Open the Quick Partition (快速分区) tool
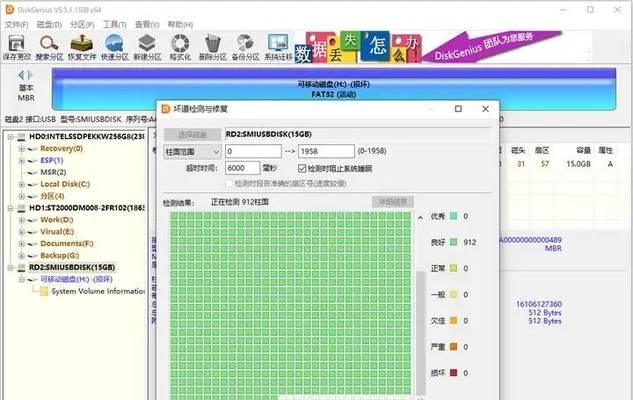The width and height of the screenshot is (633, 400). [114, 48]
